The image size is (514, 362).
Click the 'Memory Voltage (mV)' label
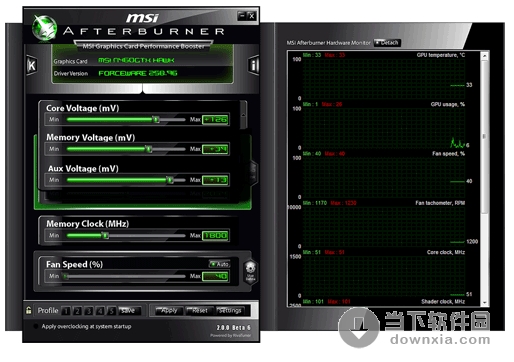coord(90,137)
